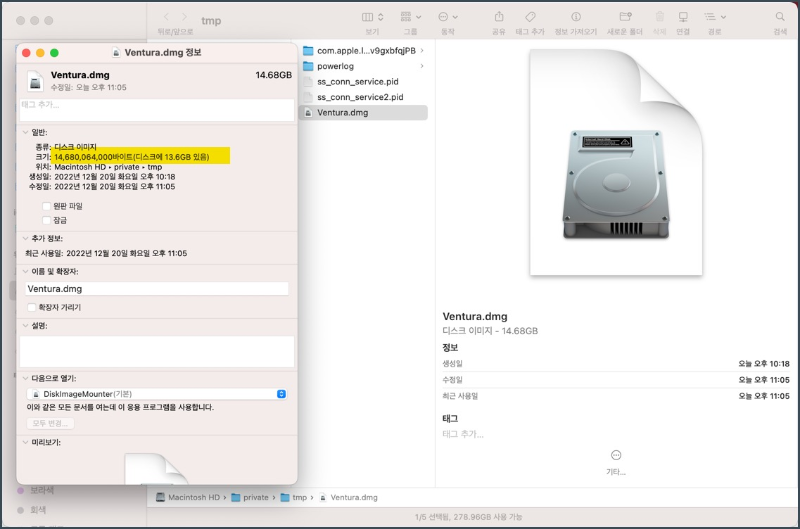Minimize the Ventura.dmg Info window
Image resolution: width=800 pixels, height=529 pixels.
(x=40, y=53)
